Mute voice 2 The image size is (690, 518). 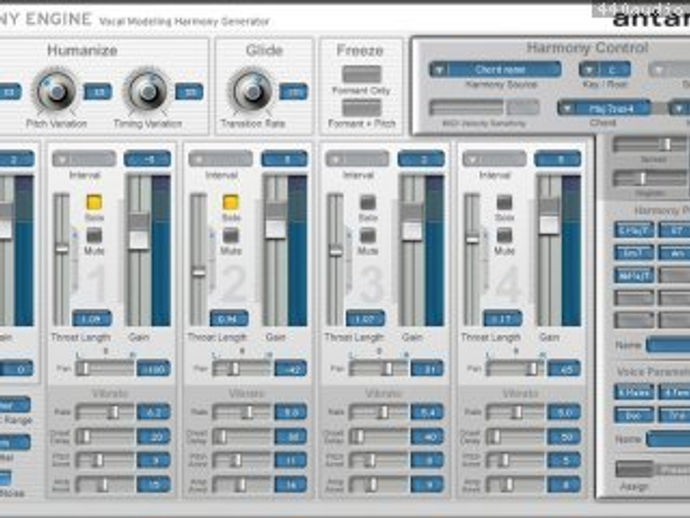click(x=231, y=235)
